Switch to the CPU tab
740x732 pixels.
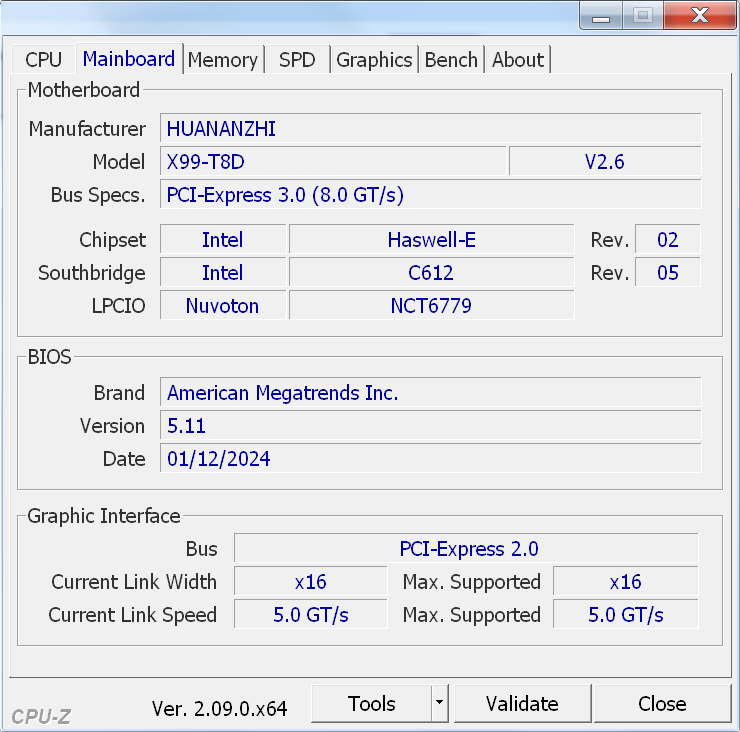[43, 60]
